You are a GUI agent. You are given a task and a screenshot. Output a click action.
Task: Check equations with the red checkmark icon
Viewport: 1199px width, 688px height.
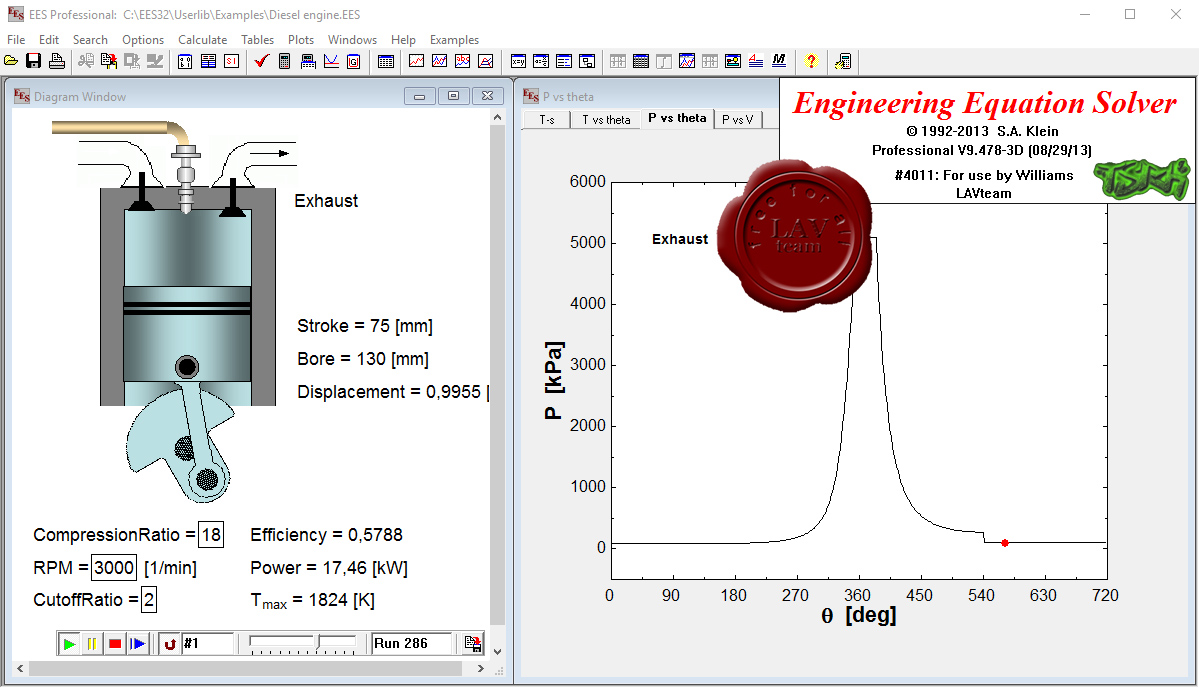[x=262, y=61]
